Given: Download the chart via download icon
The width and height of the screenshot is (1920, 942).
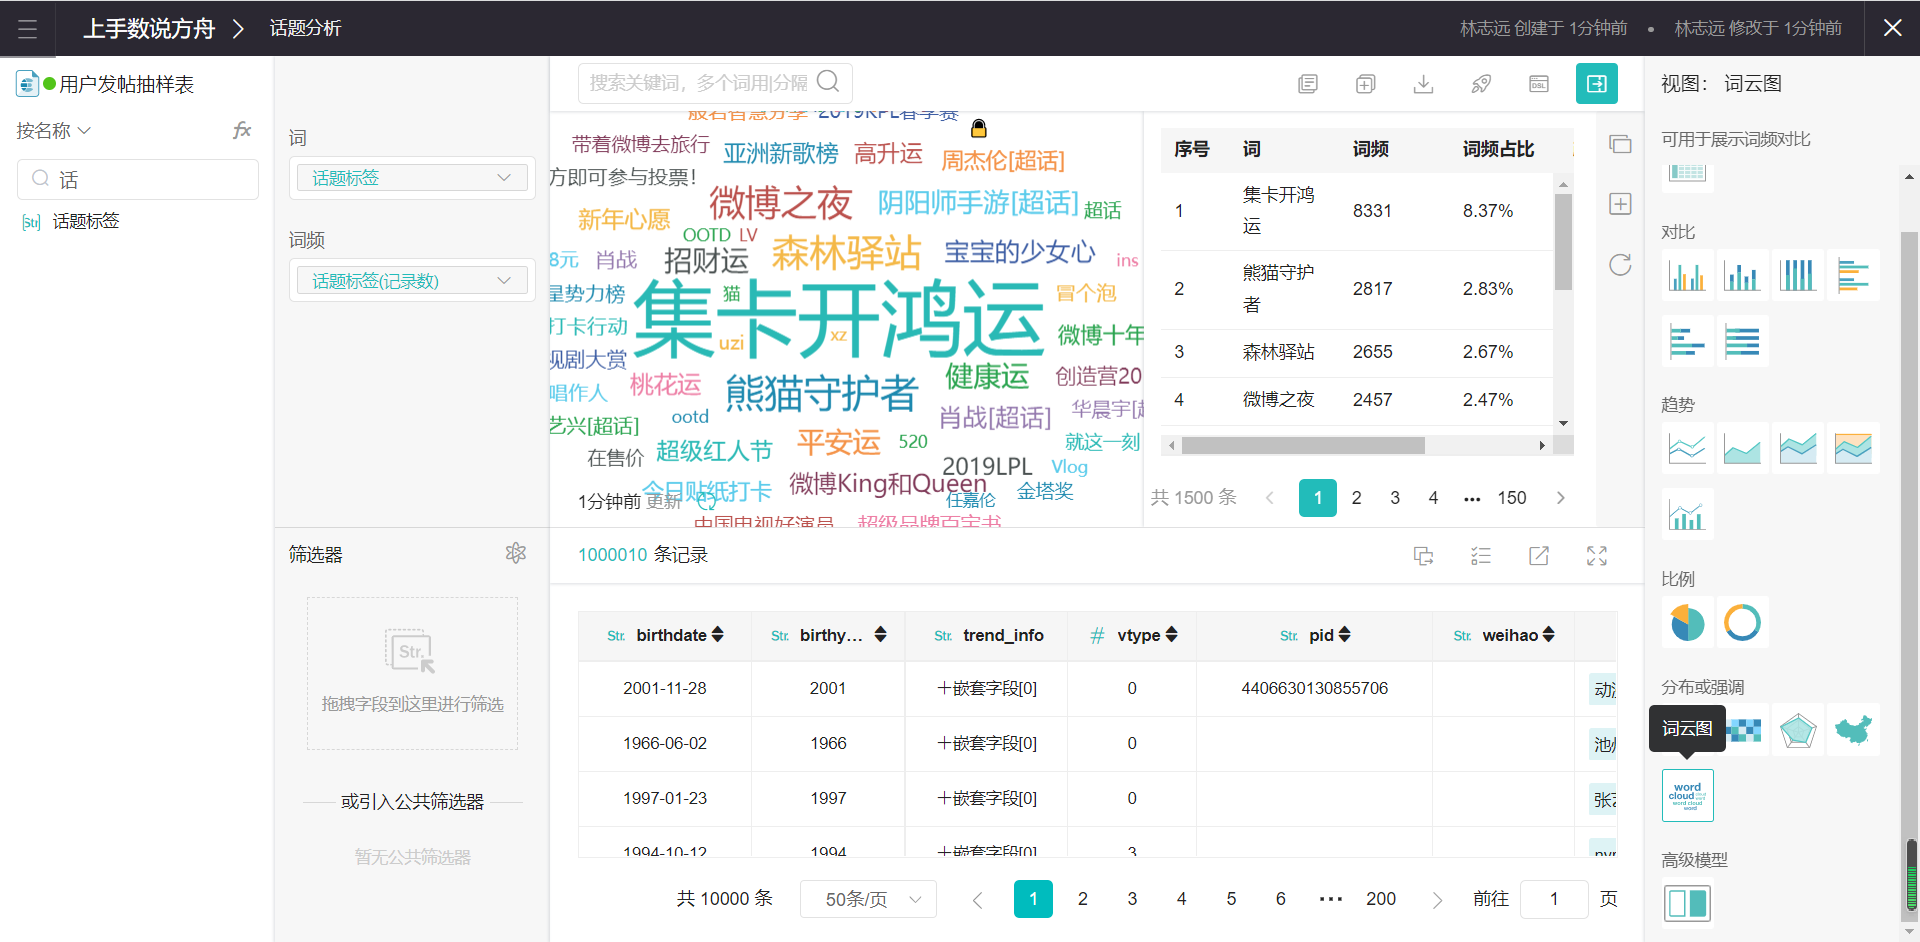Looking at the screenshot, I should tap(1424, 84).
